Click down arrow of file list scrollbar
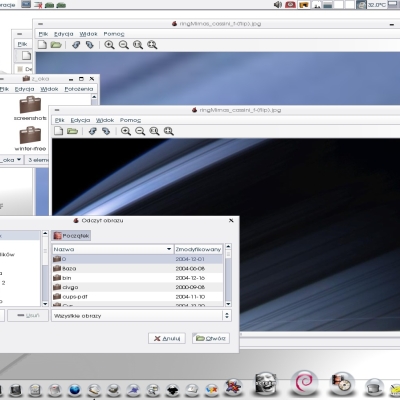 228,304
